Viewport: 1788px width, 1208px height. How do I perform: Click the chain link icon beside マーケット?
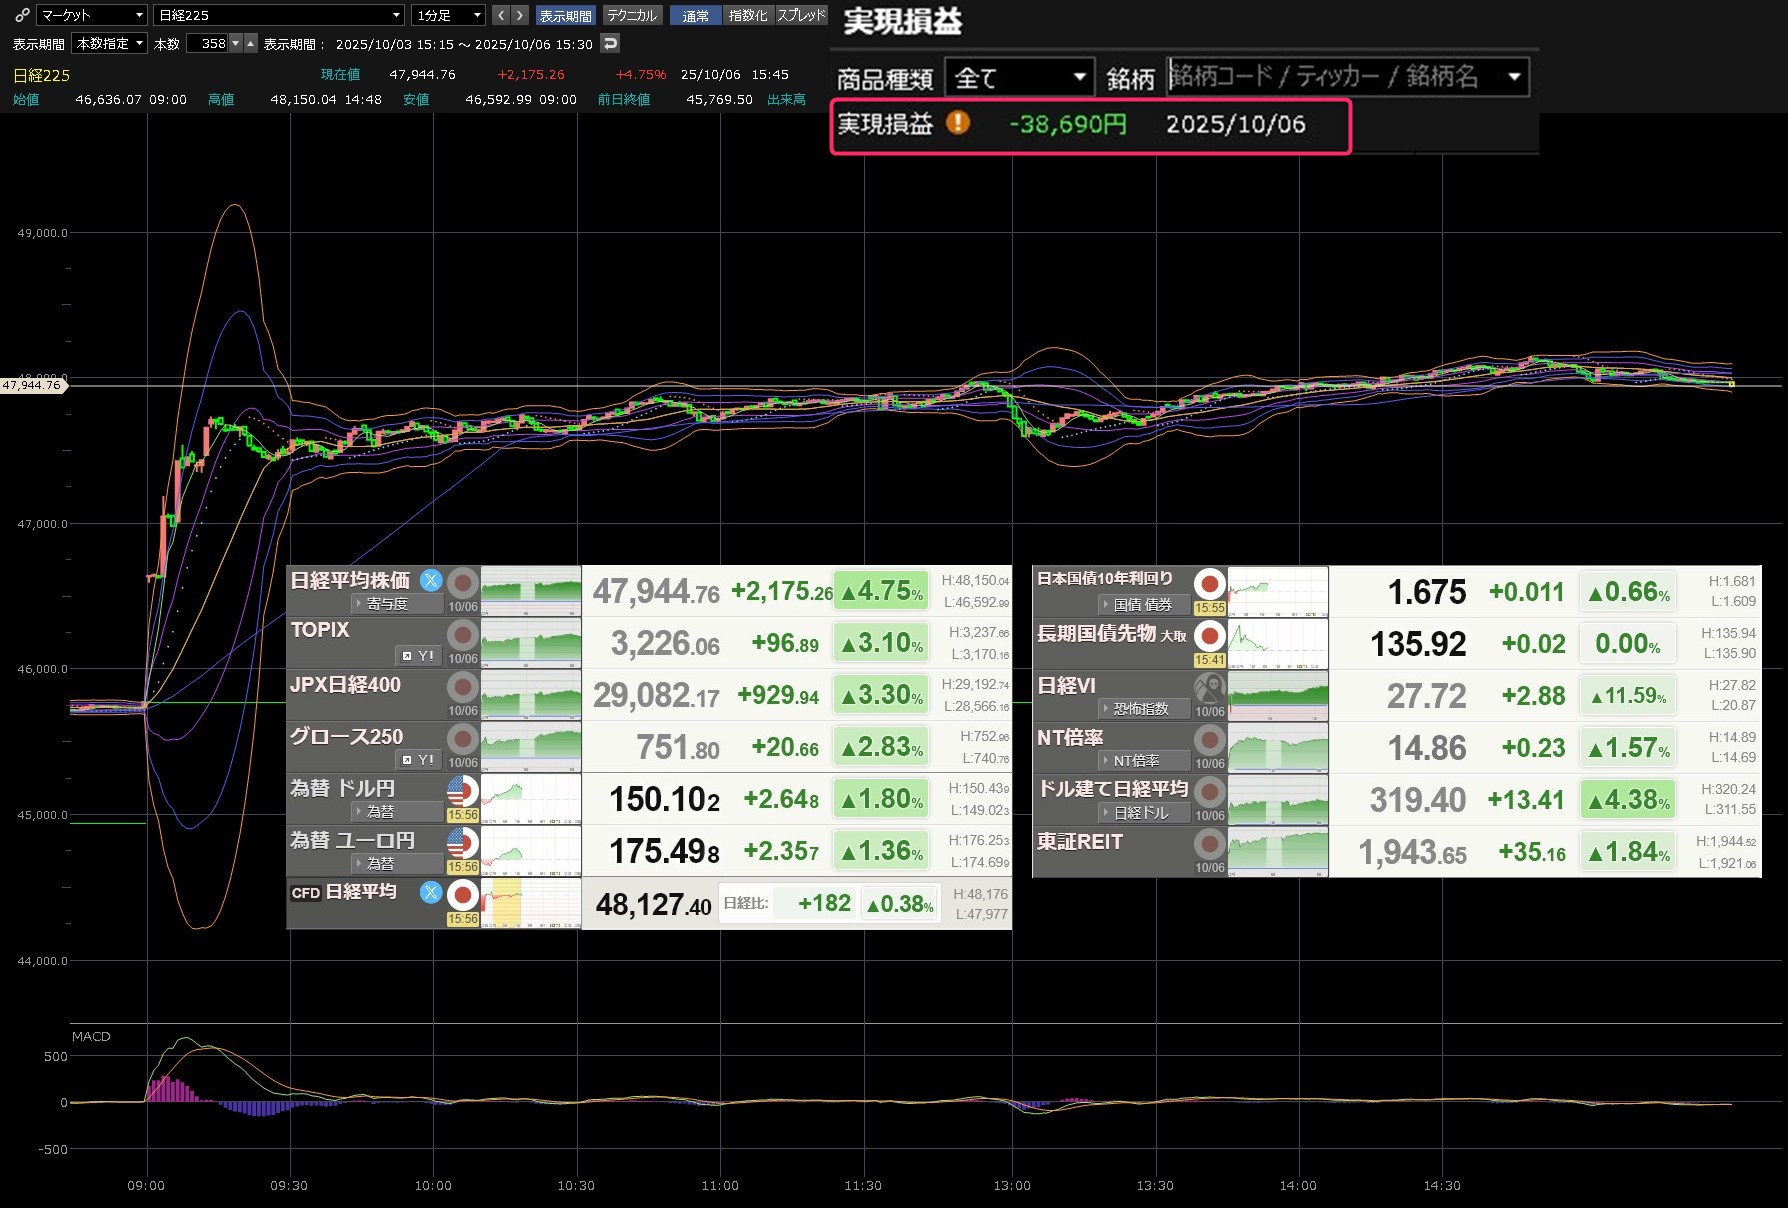[x=22, y=15]
